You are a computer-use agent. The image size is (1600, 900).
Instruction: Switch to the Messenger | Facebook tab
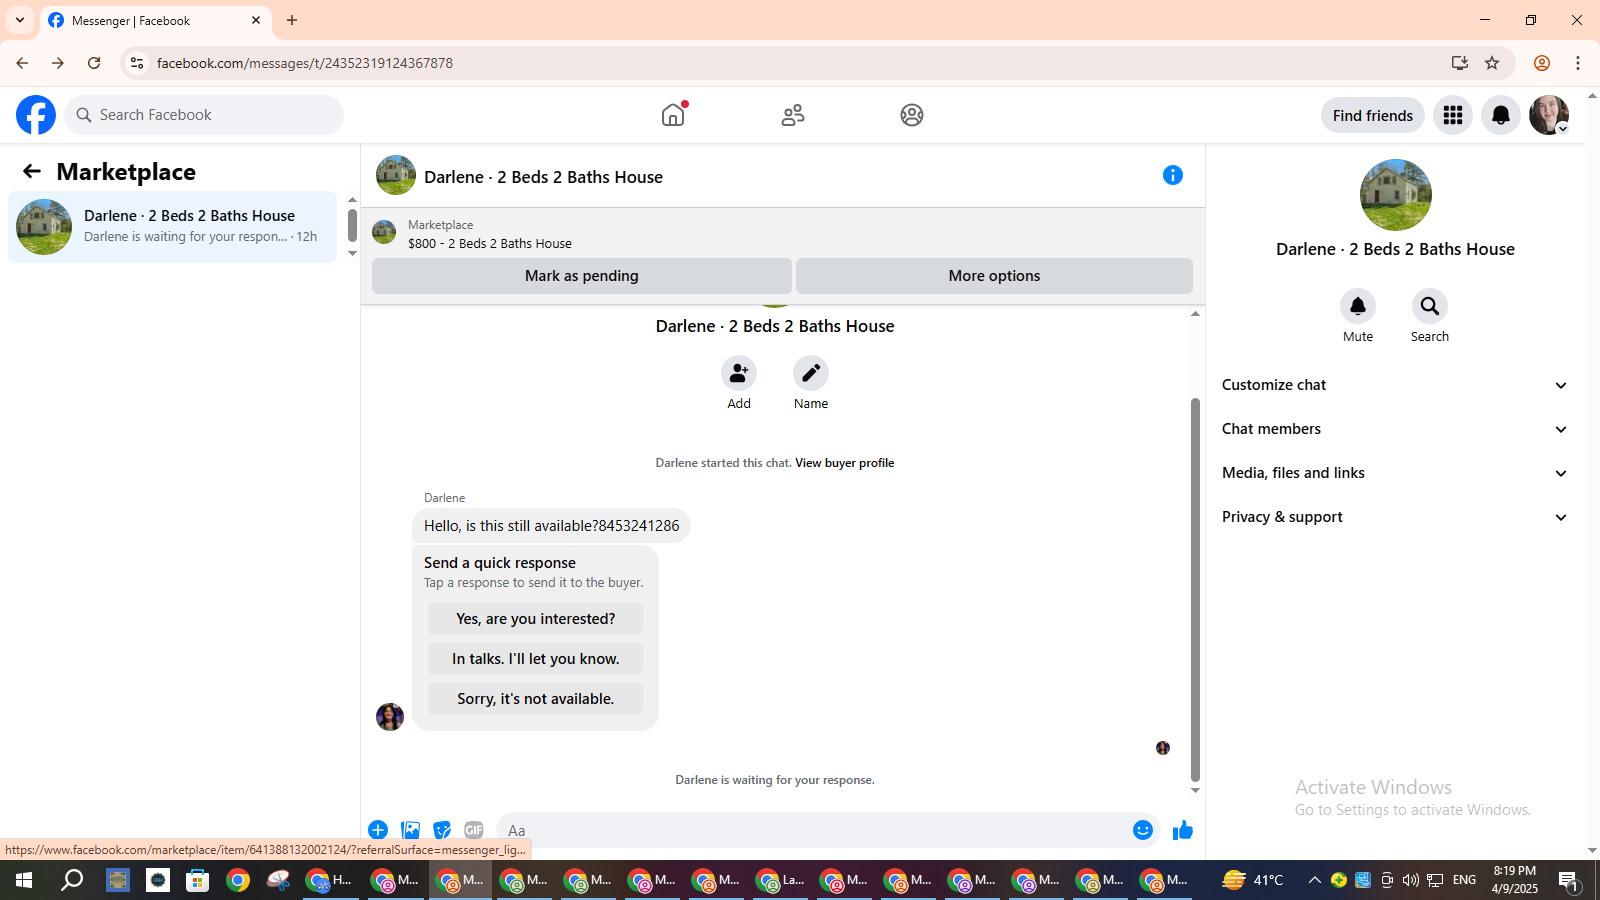tap(155, 21)
